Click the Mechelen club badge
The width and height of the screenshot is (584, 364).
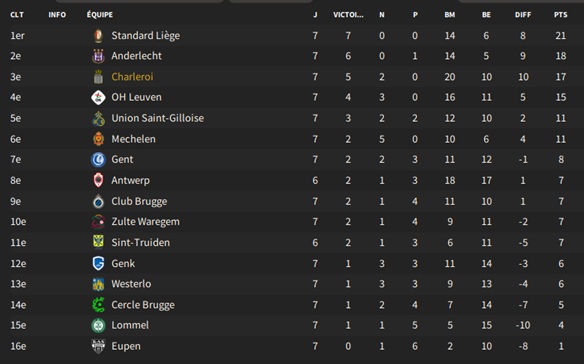pyautogui.click(x=98, y=139)
